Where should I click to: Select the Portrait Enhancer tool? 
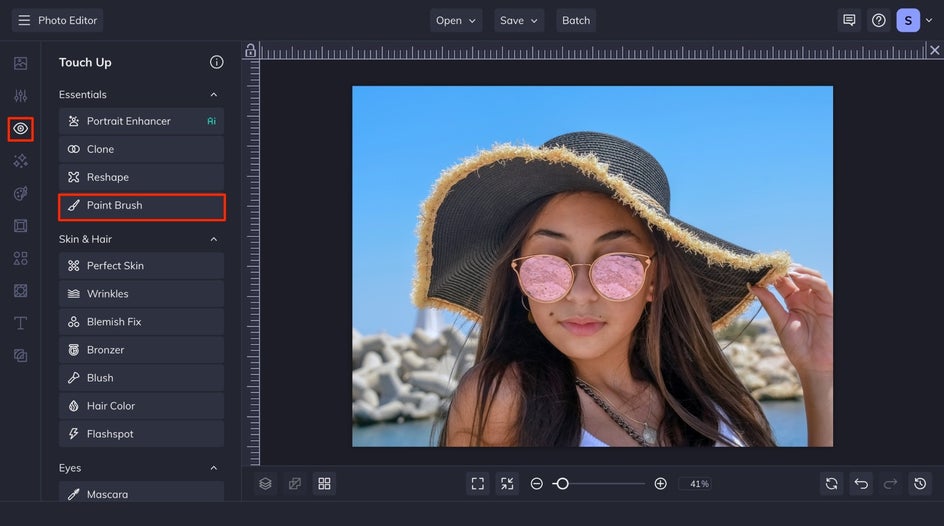click(x=141, y=121)
